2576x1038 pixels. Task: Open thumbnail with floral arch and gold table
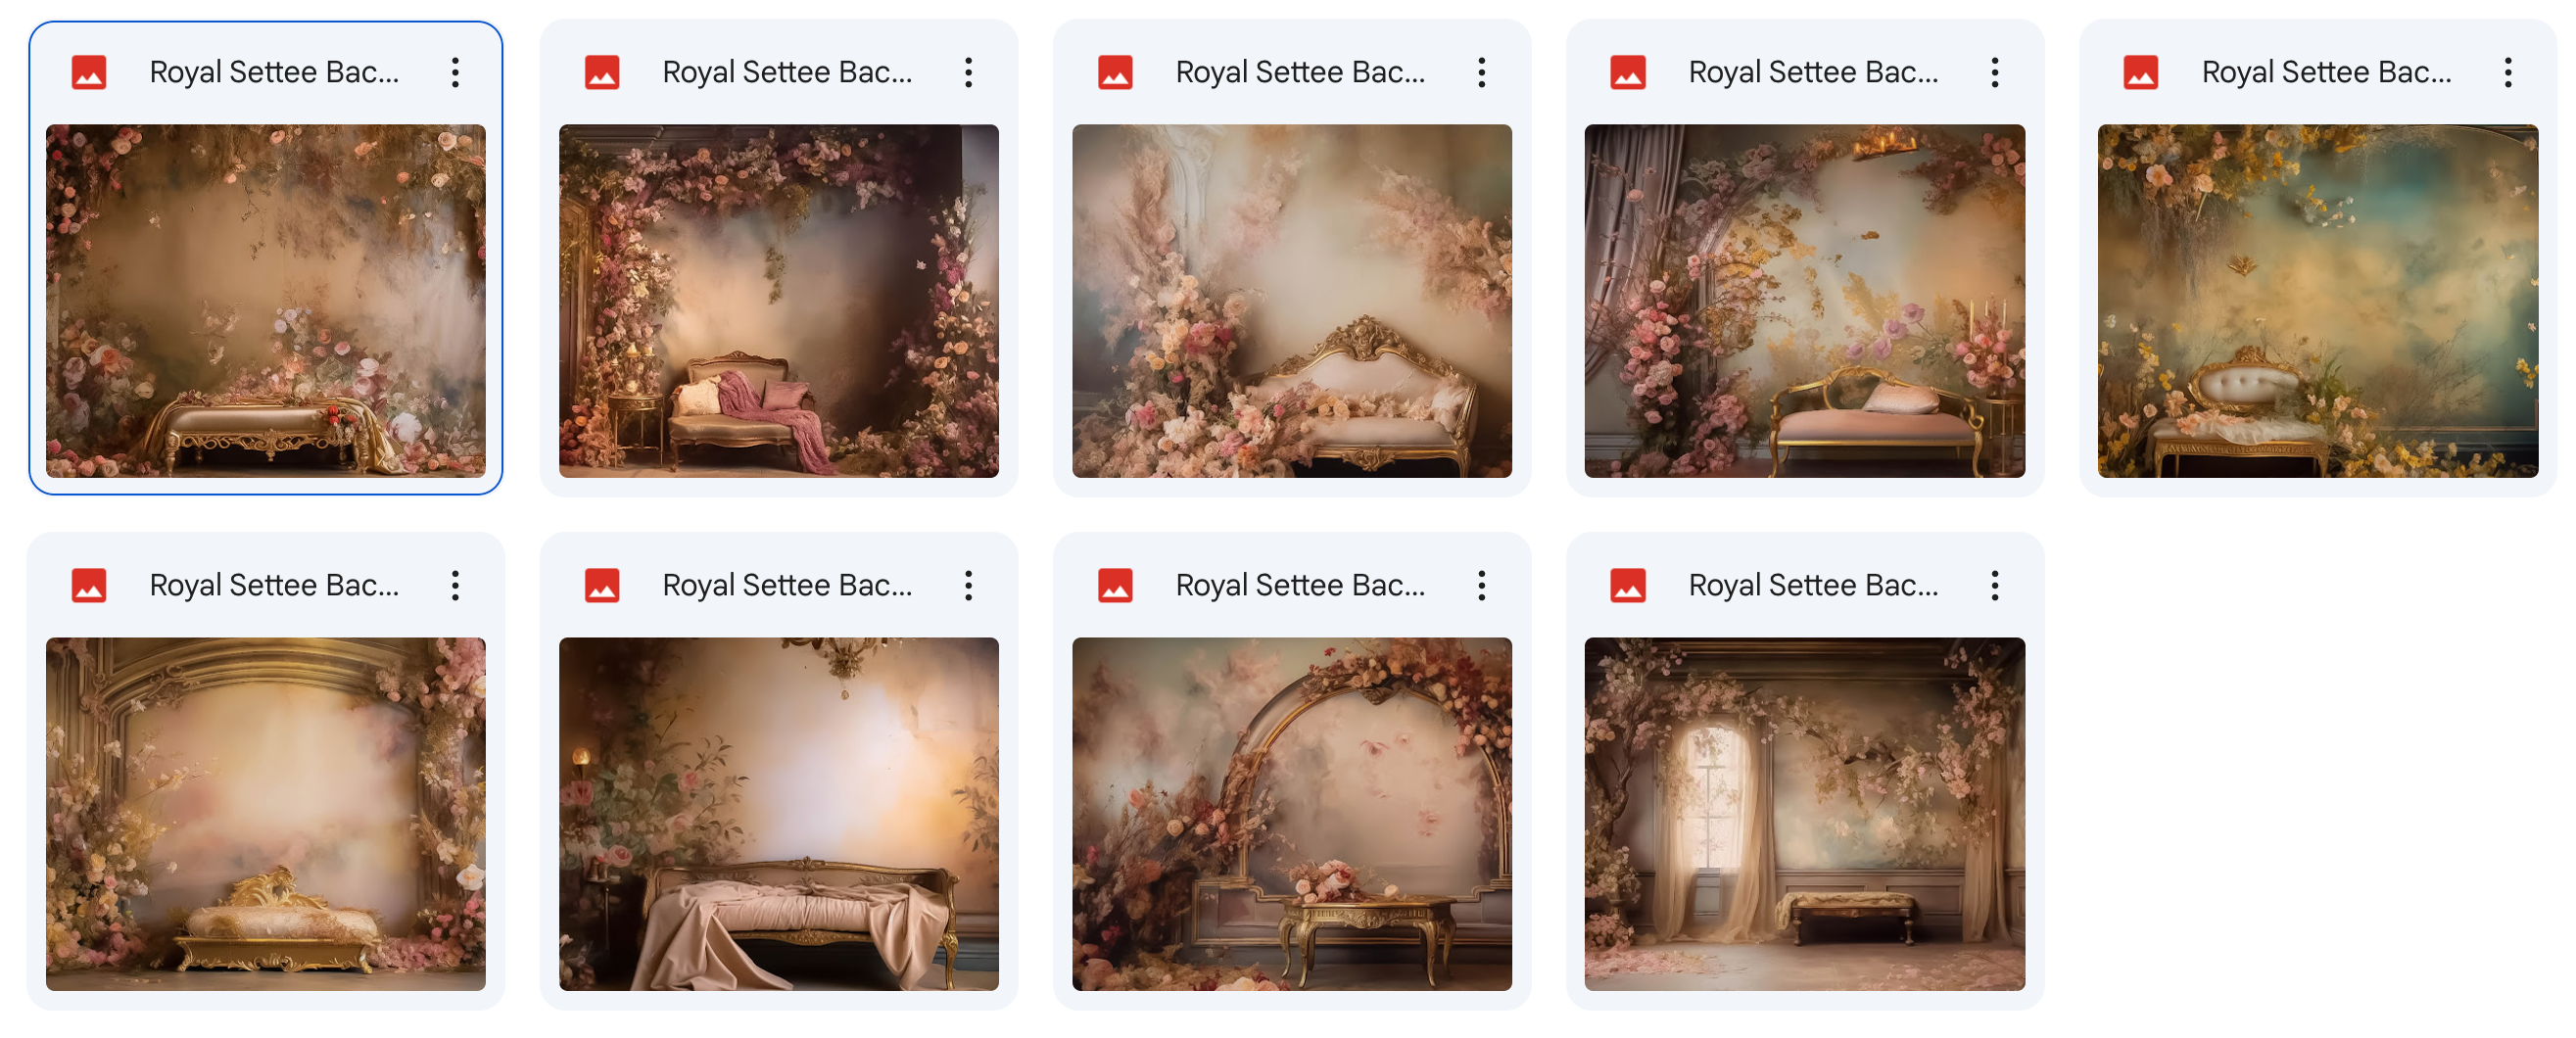(x=1292, y=814)
